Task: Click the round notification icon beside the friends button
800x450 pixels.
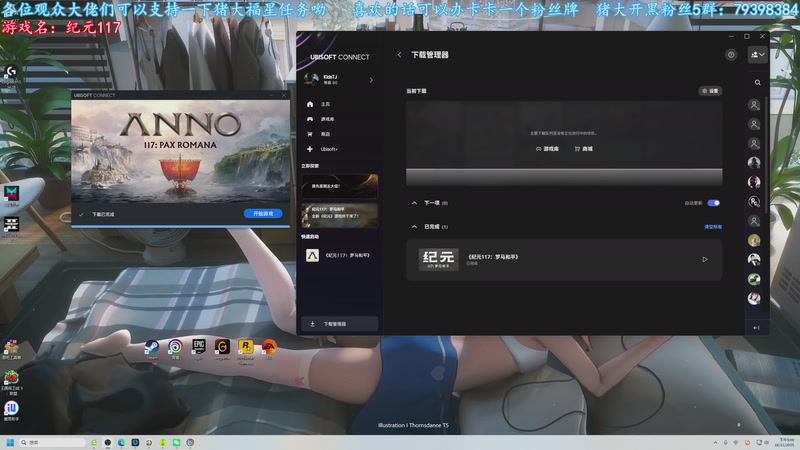Action: tap(731, 55)
